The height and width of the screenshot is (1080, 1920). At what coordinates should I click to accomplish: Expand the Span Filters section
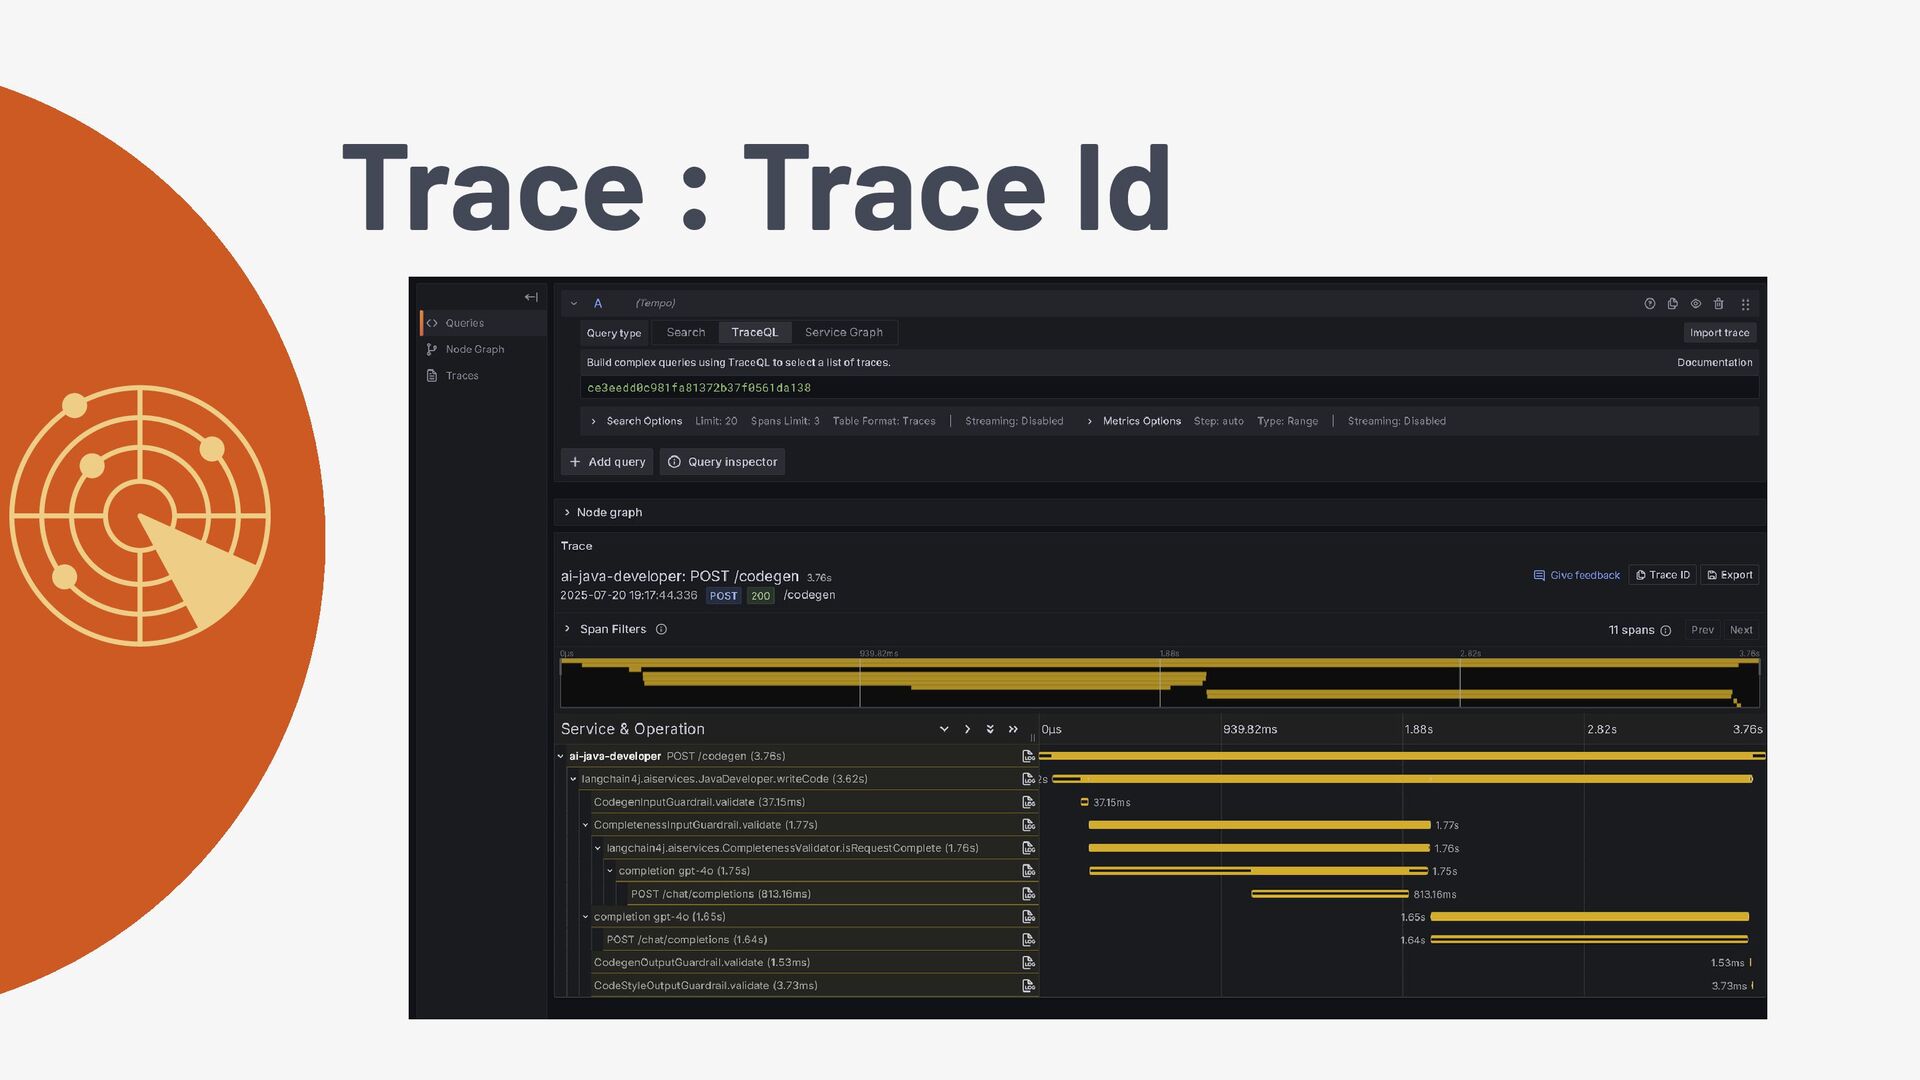pyautogui.click(x=567, y=629)
